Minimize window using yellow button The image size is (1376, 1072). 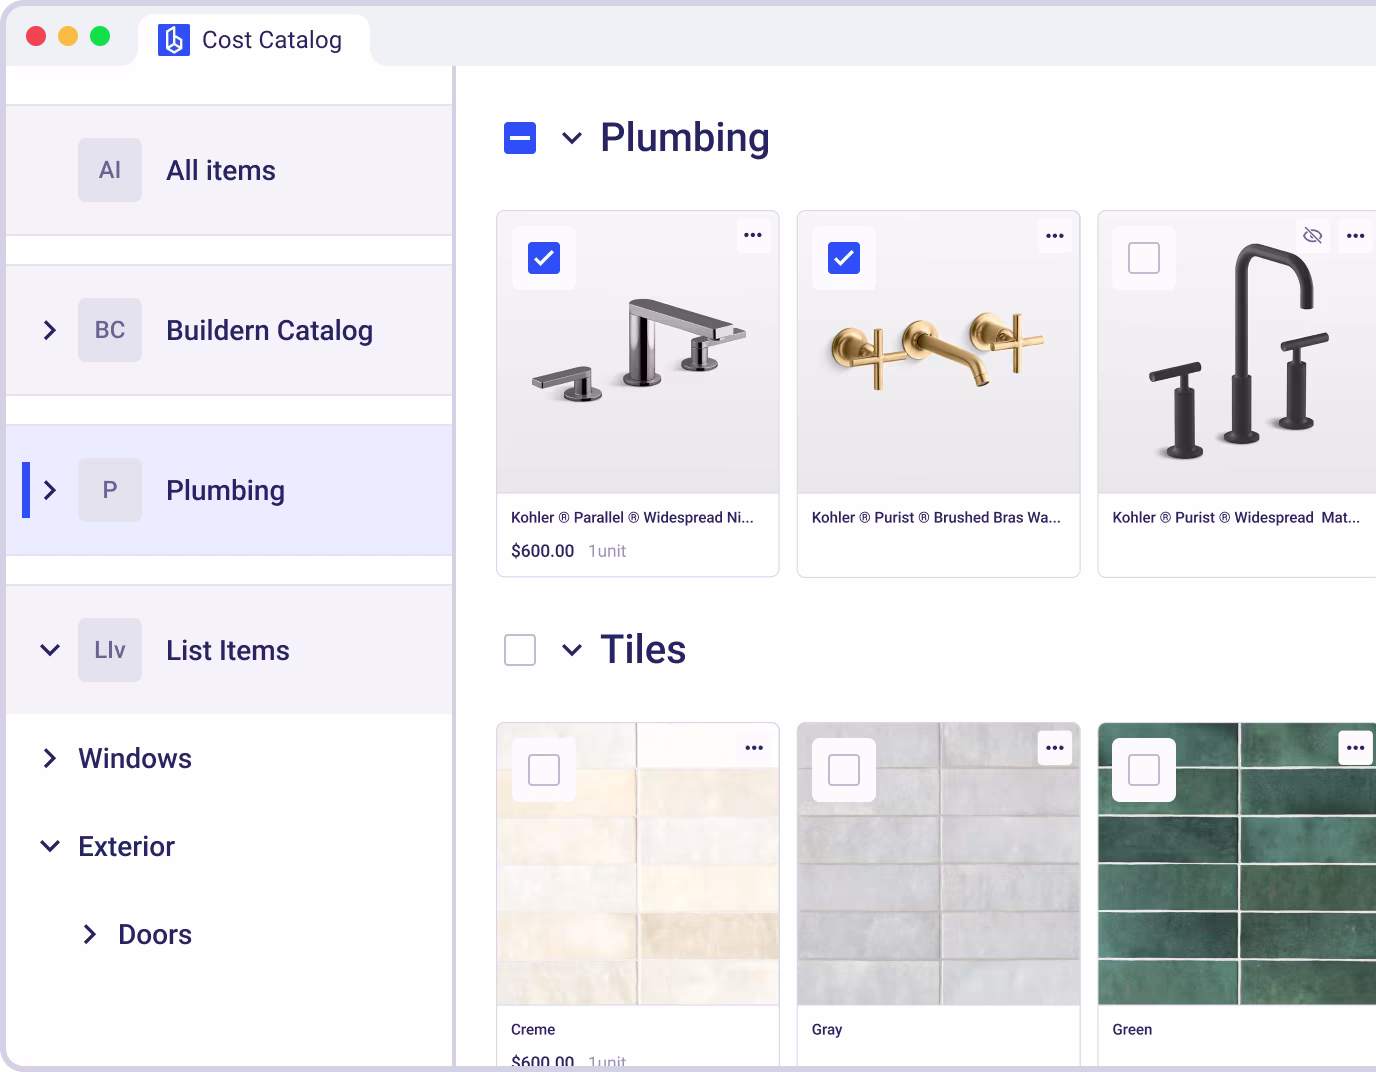tap(68, 36)
